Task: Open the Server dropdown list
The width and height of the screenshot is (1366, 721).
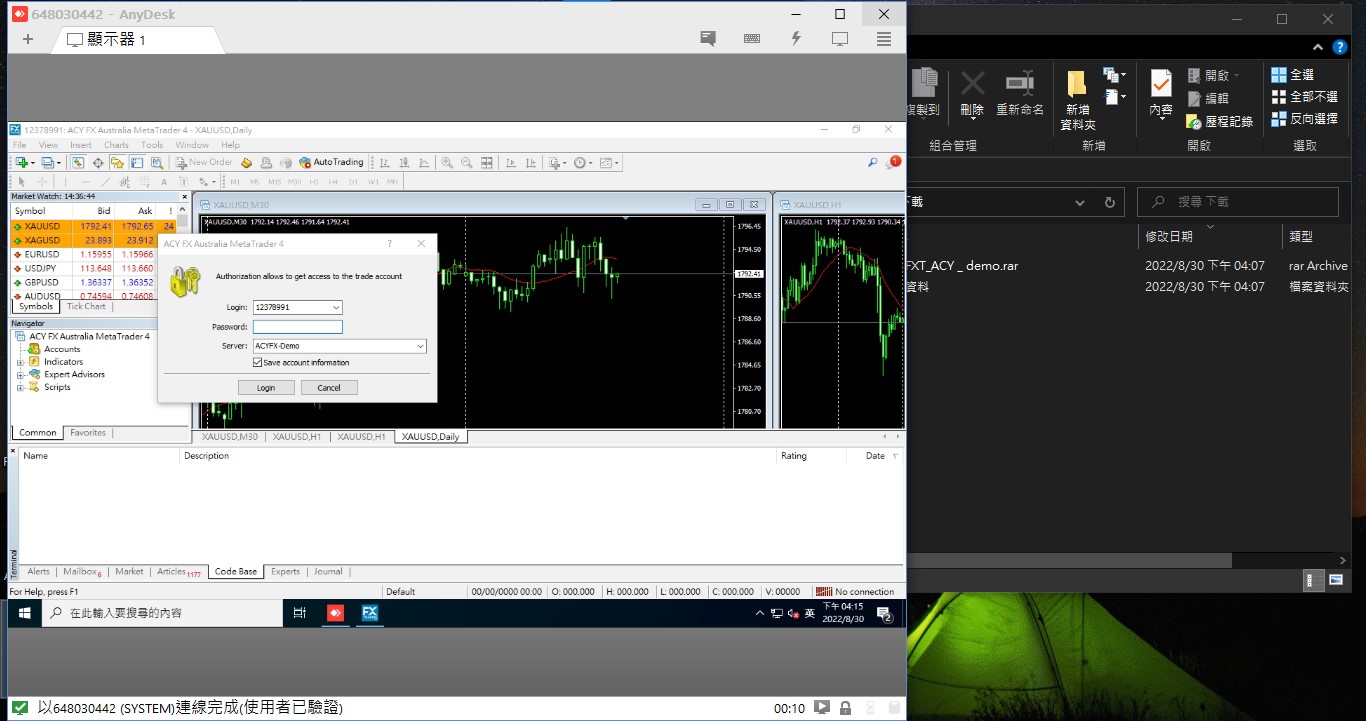Action: click(x=420, y=346)
